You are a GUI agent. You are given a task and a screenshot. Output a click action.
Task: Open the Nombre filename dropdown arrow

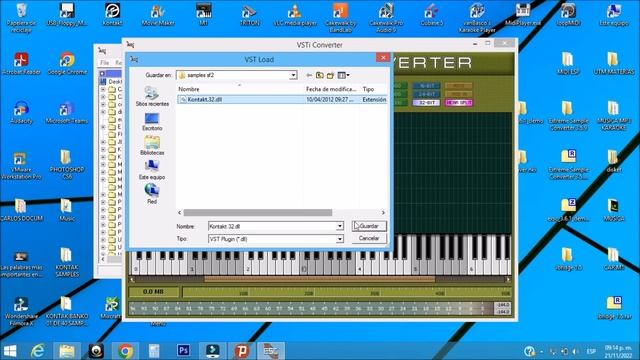pos(340,226)
